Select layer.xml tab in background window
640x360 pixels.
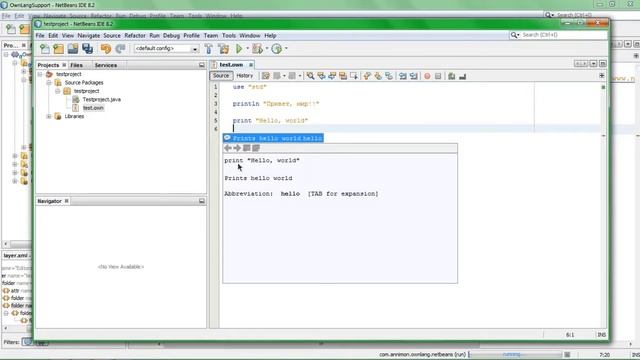tap(16, 256)
